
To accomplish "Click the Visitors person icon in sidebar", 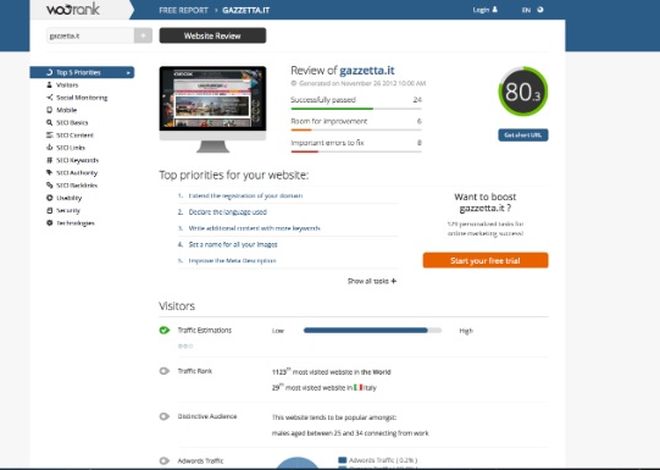I will click(x=49, y=85).
